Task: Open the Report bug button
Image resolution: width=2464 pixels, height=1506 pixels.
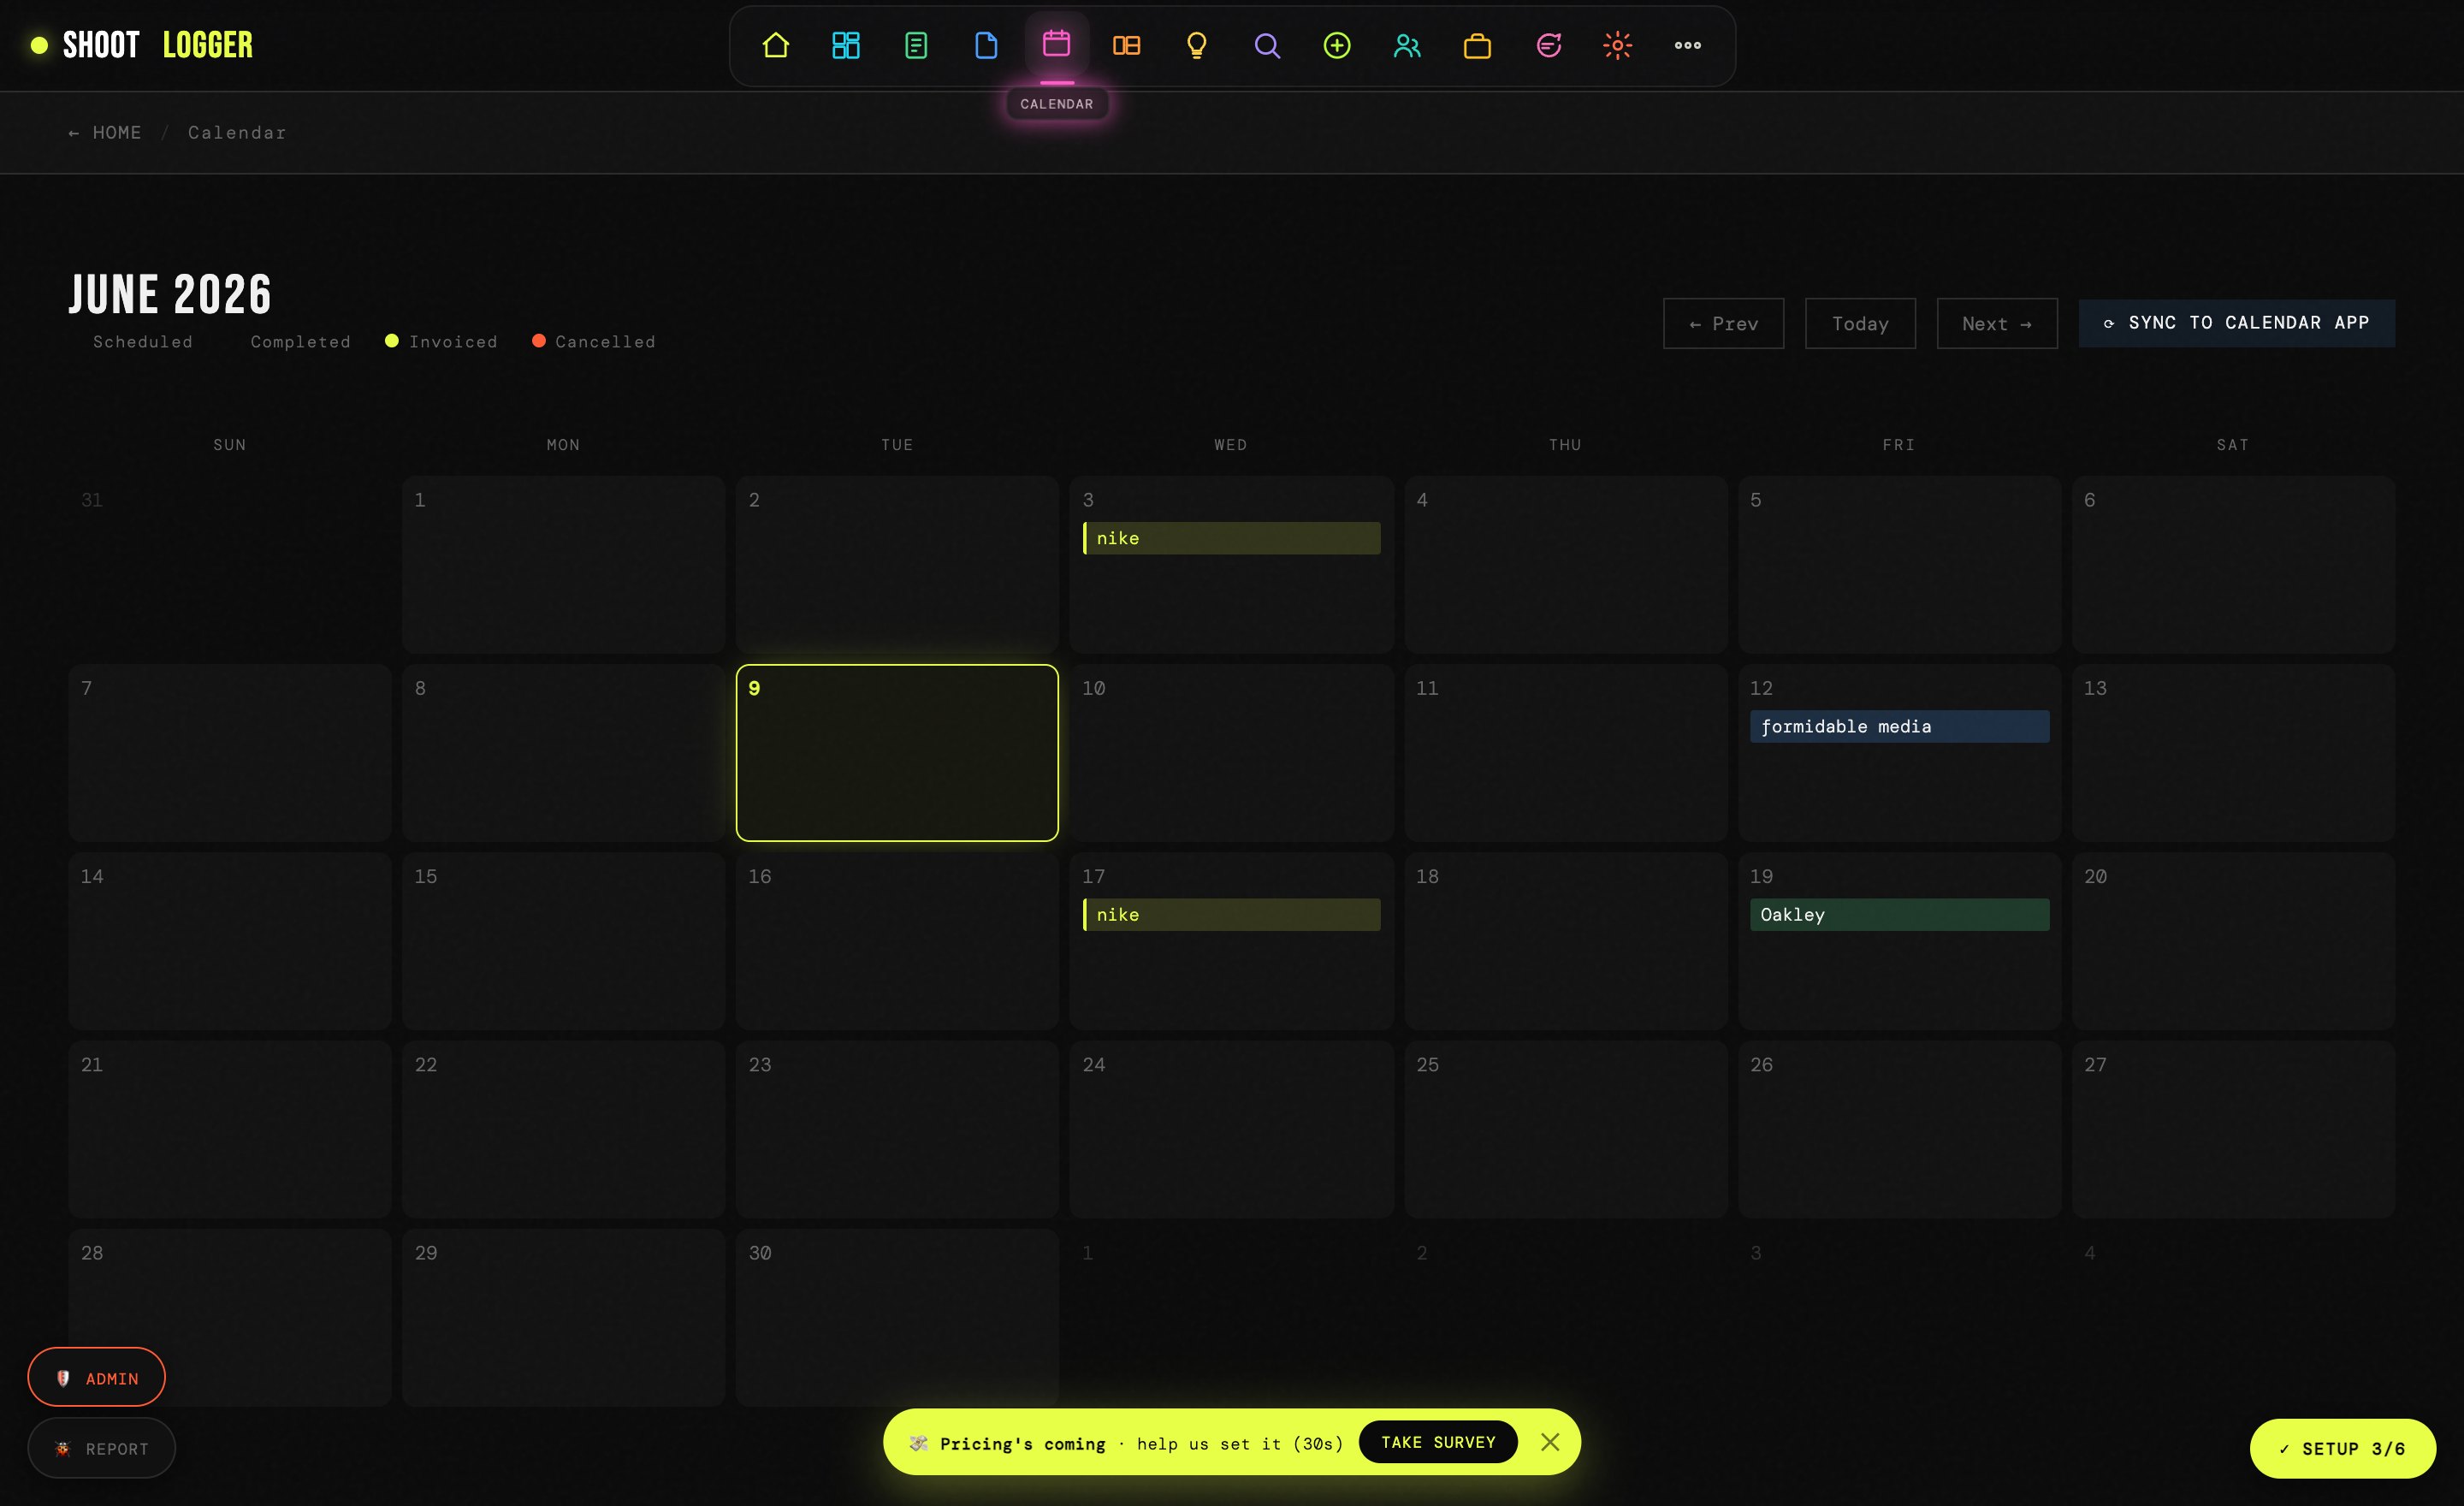Action: (x=101, y=1447)
